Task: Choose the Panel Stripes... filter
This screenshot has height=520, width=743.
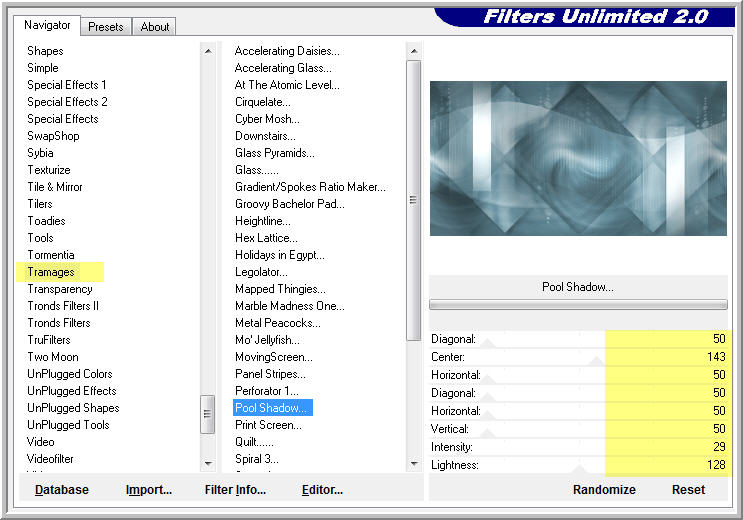Action: point(271,374)
